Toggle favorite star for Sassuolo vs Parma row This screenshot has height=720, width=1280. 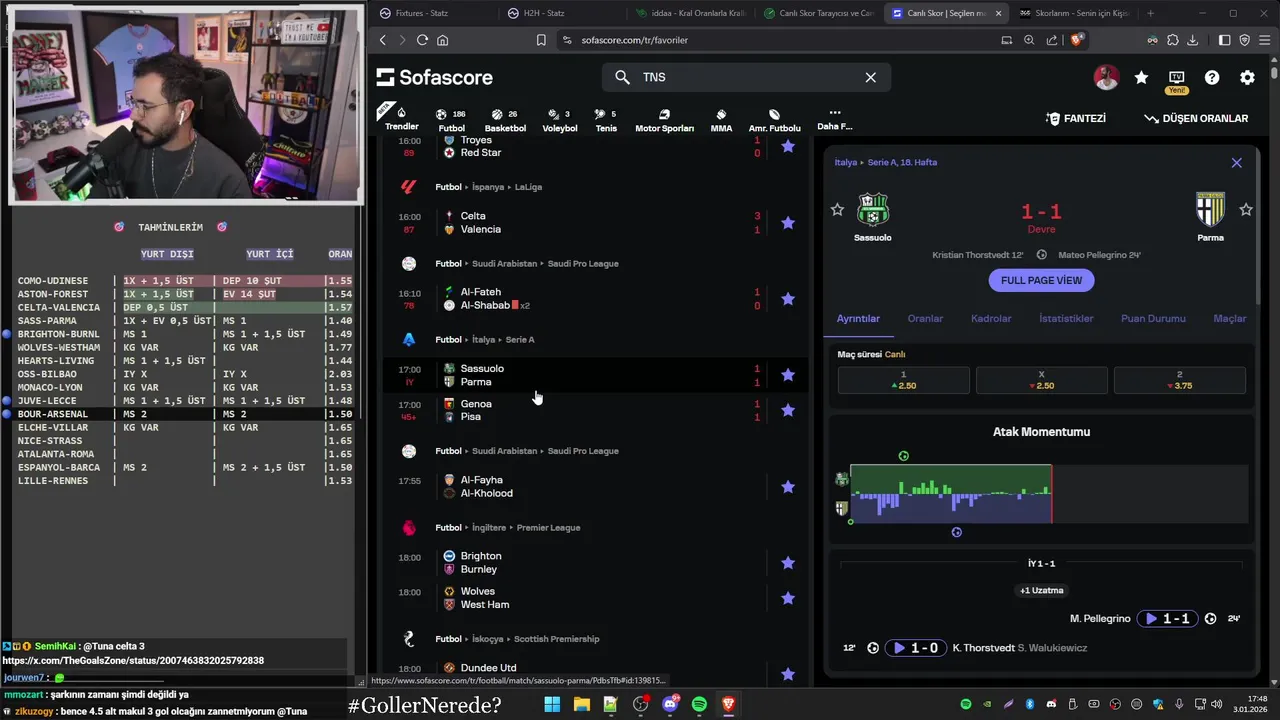pyautogui.click(x=788, y=375)
